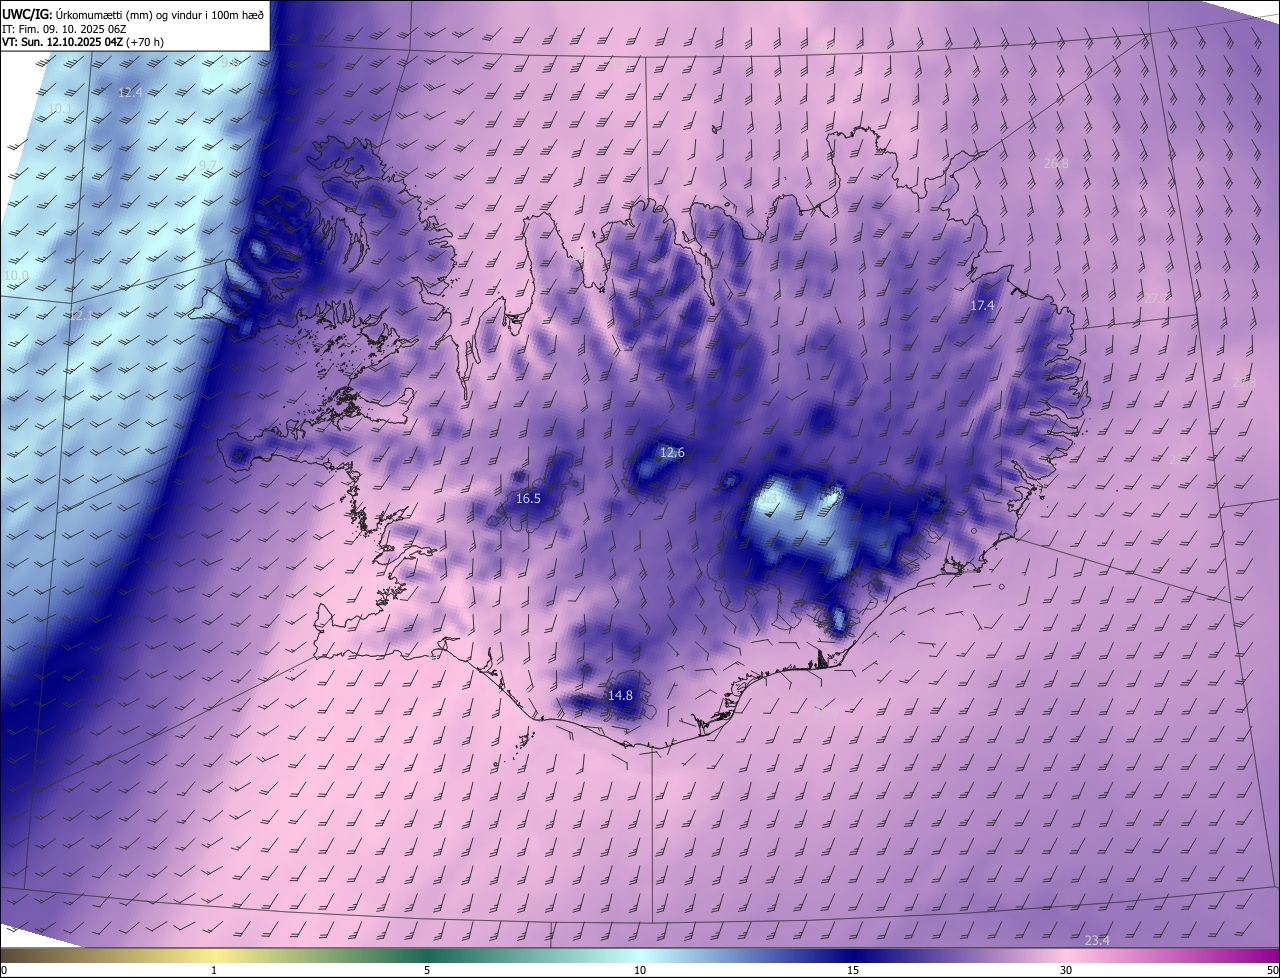Click the 10.0 value label on the map
The height and width of the screenshot is (978, 1280).
(16, 275)
